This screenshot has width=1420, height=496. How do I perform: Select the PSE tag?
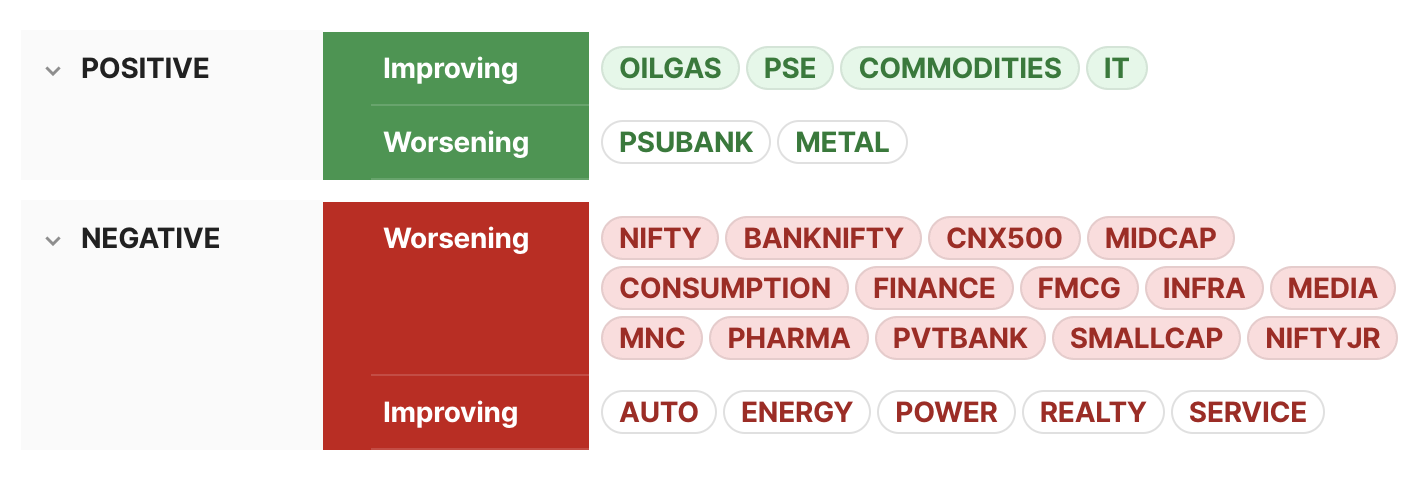[790, 68]
